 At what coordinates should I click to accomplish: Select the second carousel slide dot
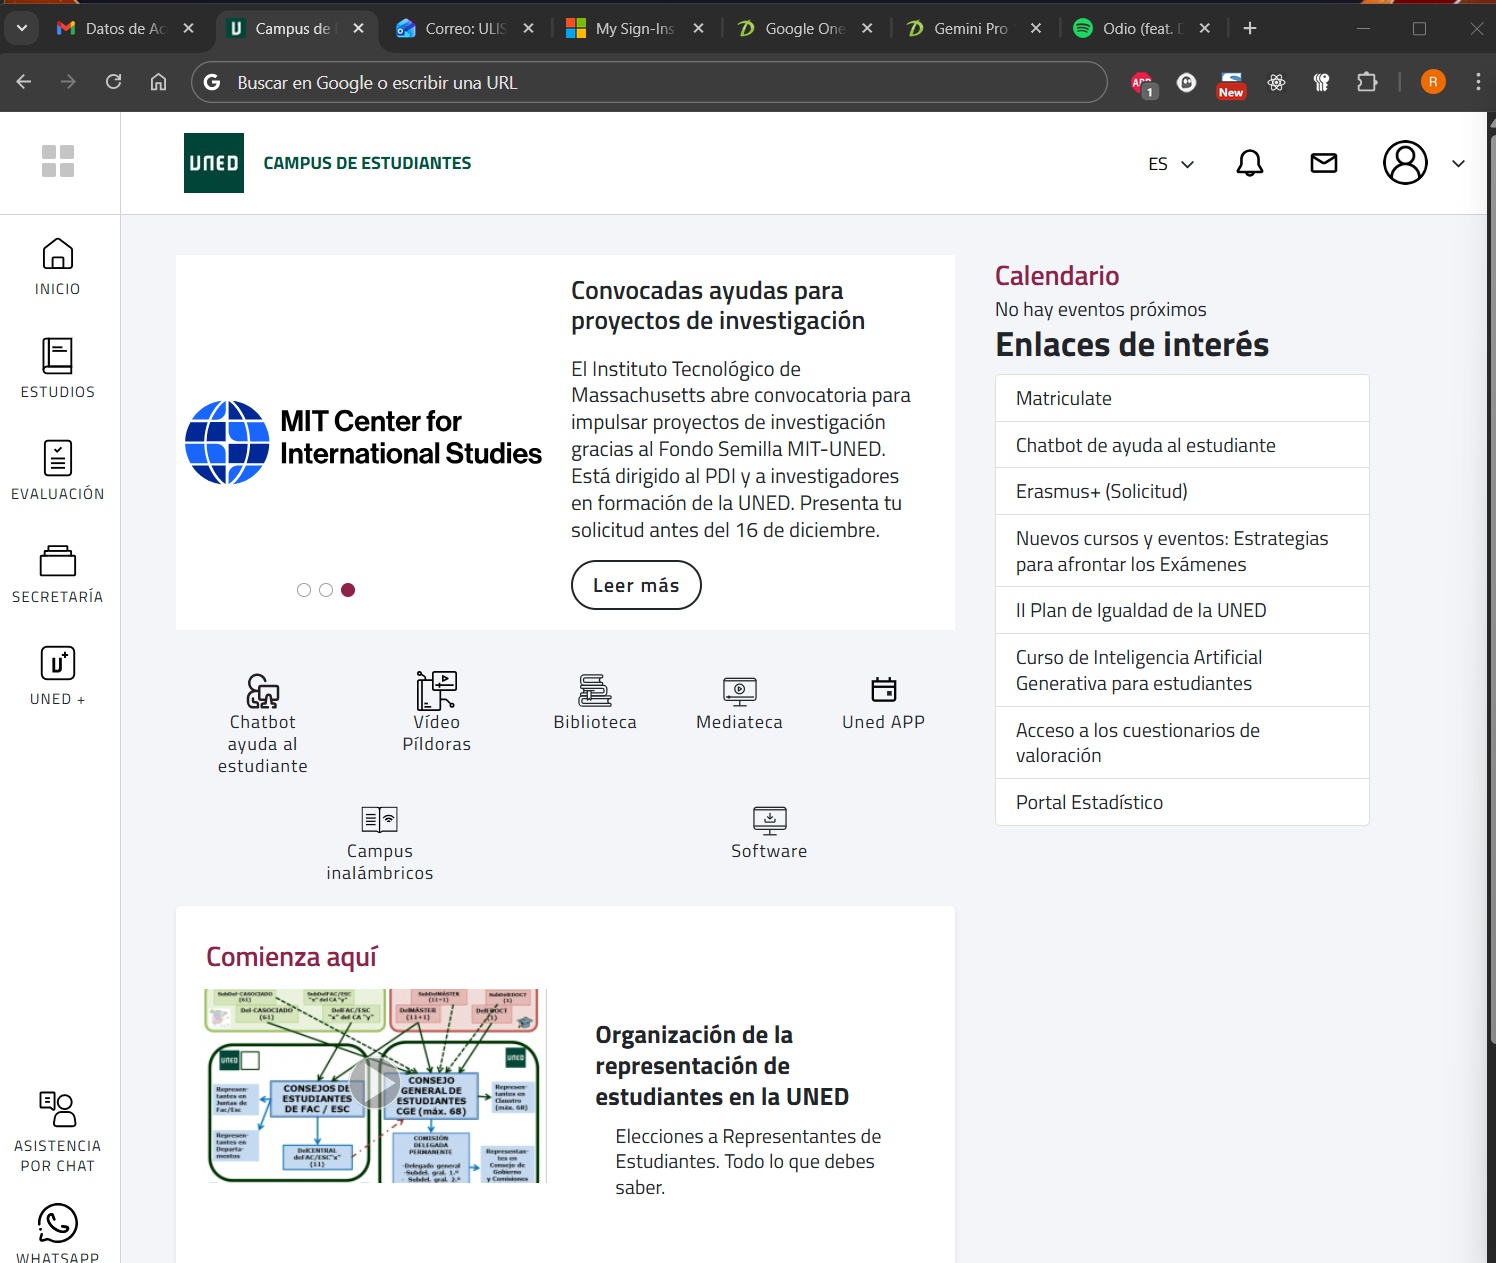click(x=326, y=590)
